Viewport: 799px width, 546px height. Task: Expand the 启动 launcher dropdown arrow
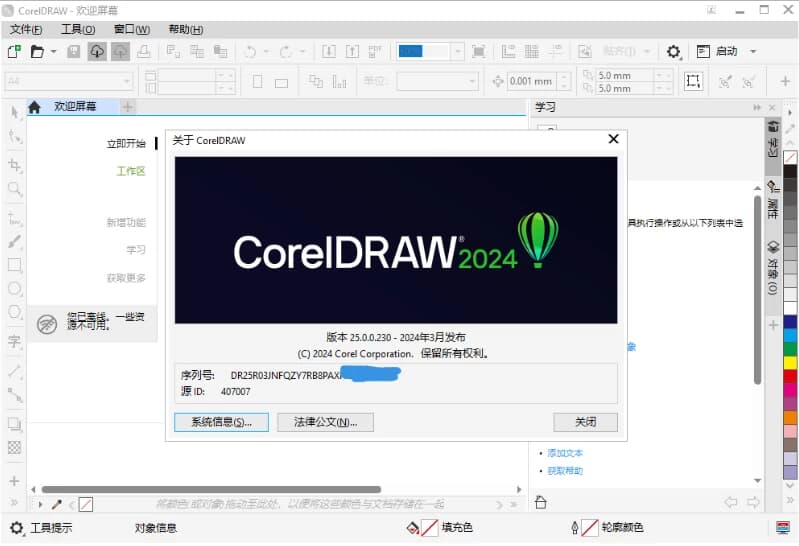click(753, 51)
